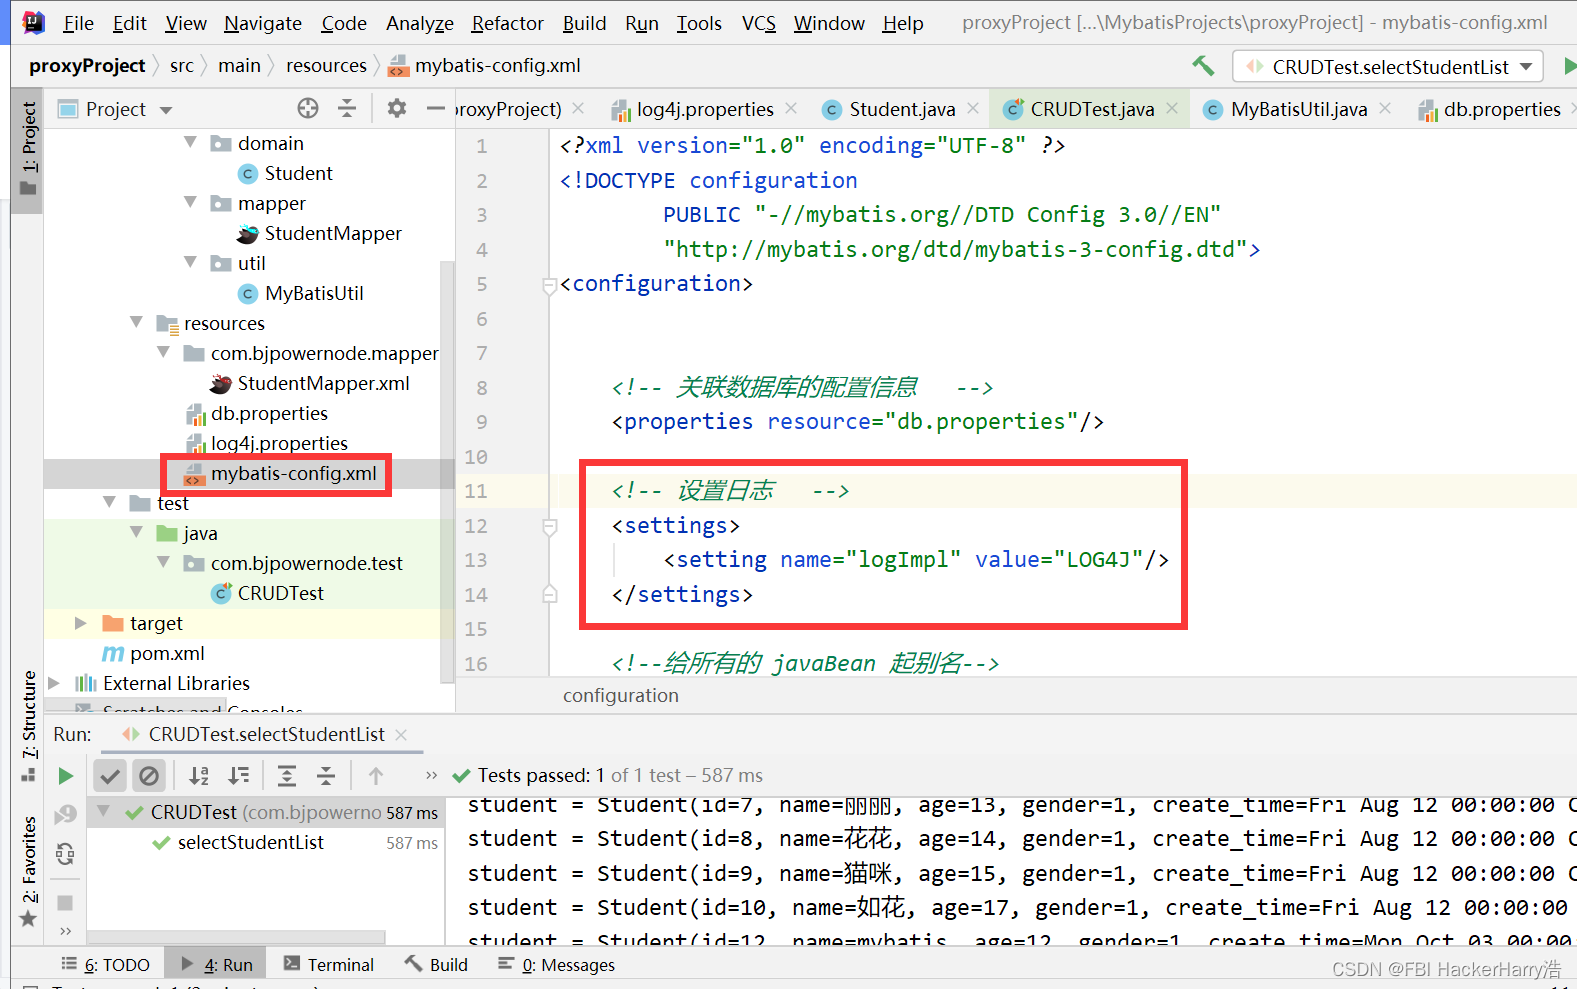Viewport: 1577px width, 989px height.
Task: Switch to CRUDTest.java tab
Action: click(1092, 109)
